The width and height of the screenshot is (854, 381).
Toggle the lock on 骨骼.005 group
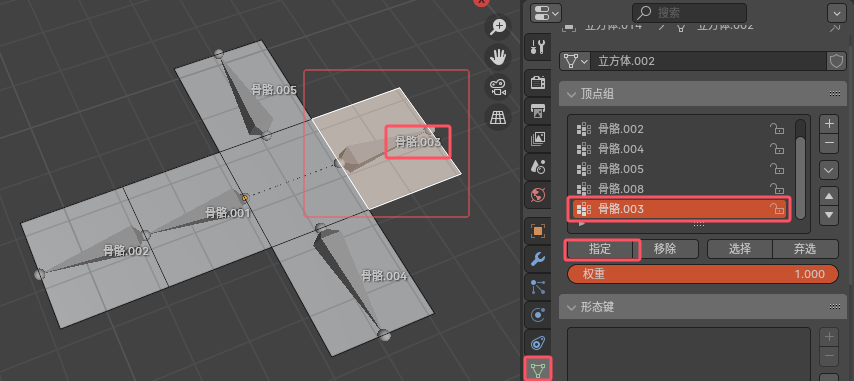(777, 169)
